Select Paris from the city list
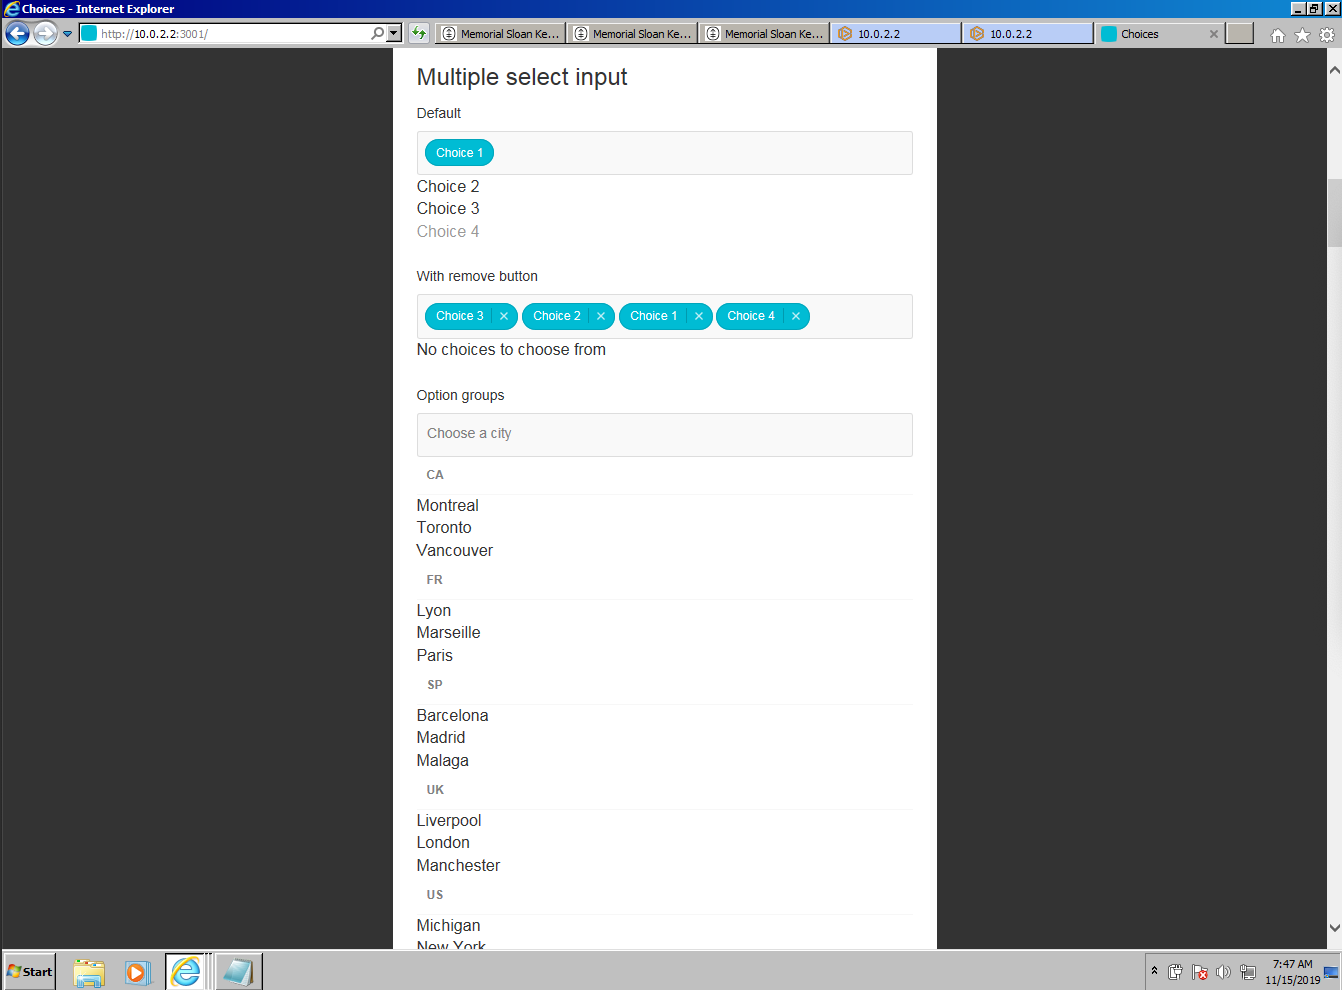Viewport: 1342px width, 990px height. pos(664,655)
